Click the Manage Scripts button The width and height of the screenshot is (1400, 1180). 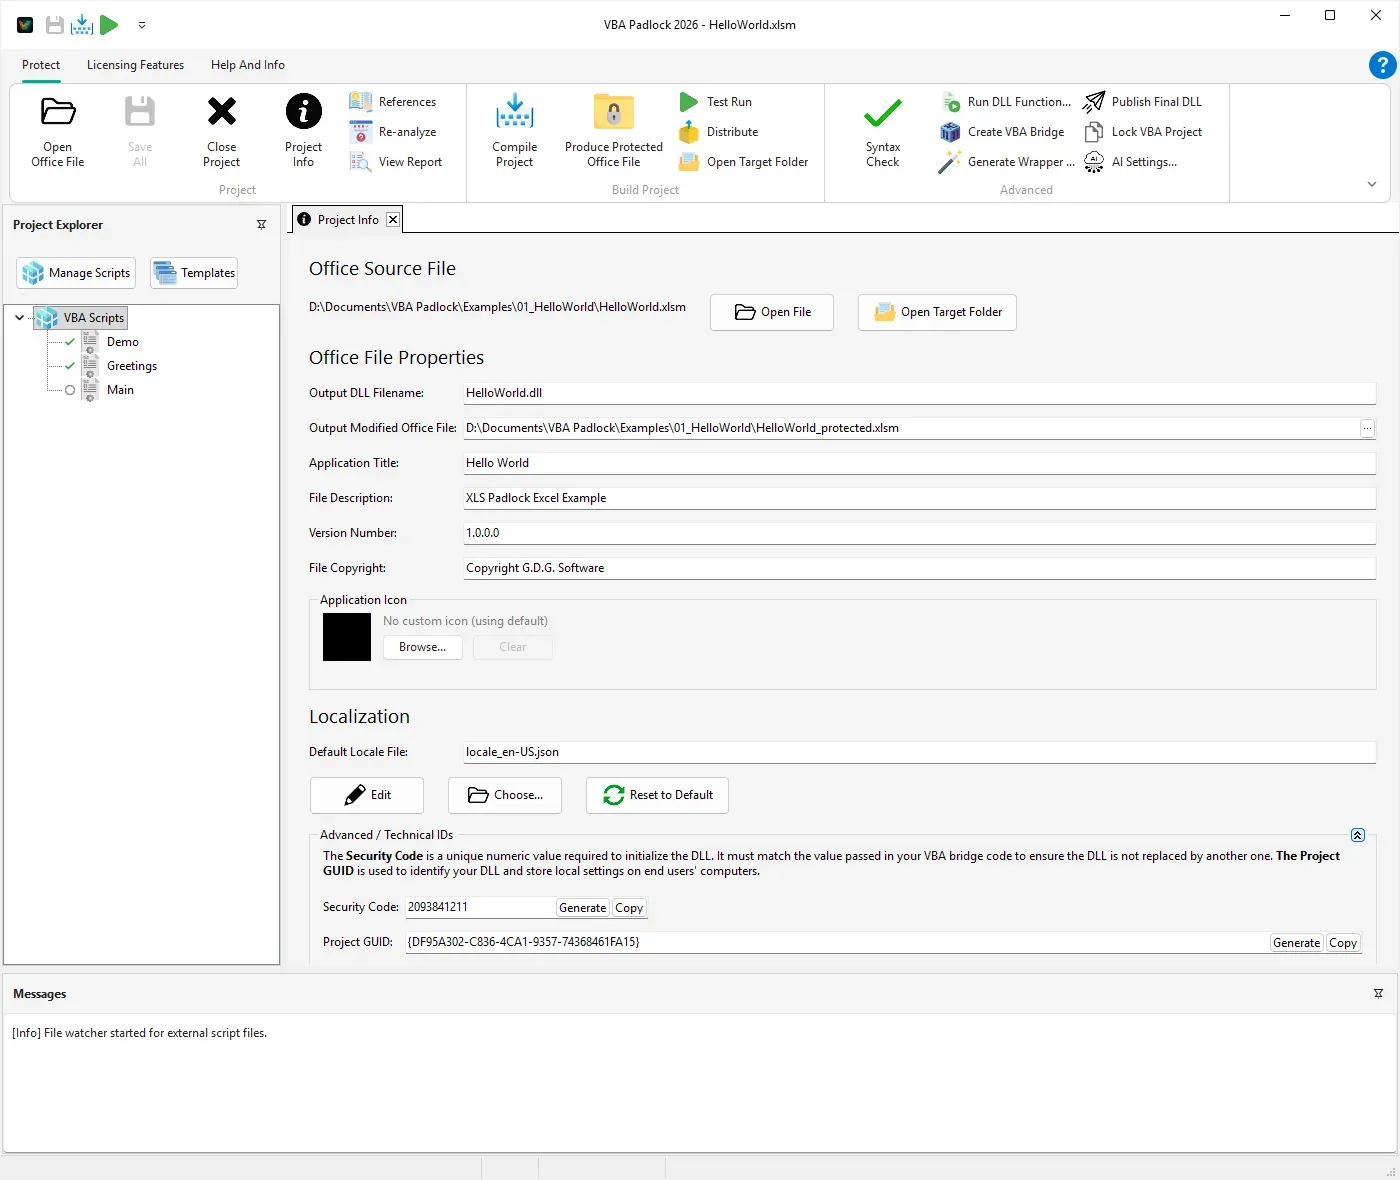pos(76,273)
